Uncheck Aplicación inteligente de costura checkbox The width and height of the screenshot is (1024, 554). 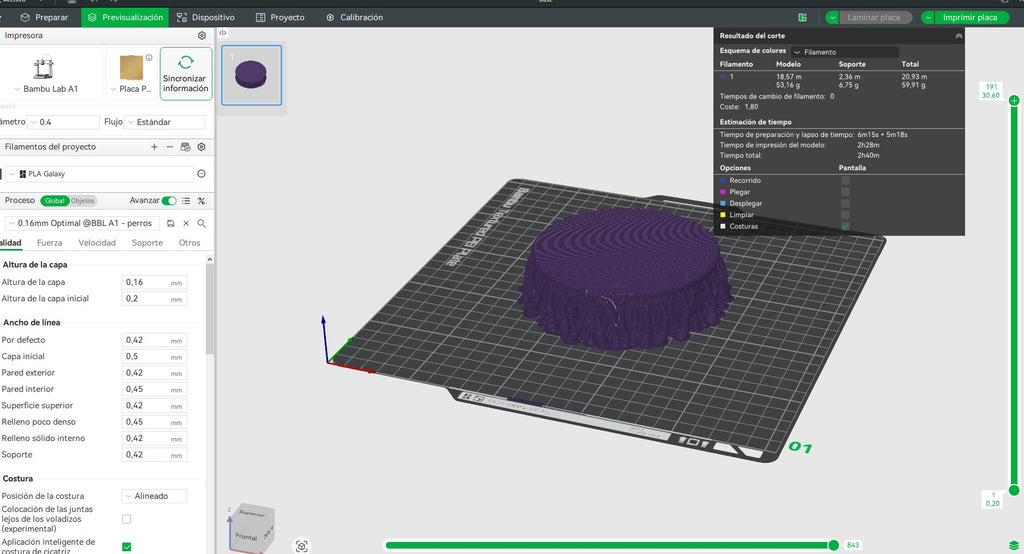127,547
